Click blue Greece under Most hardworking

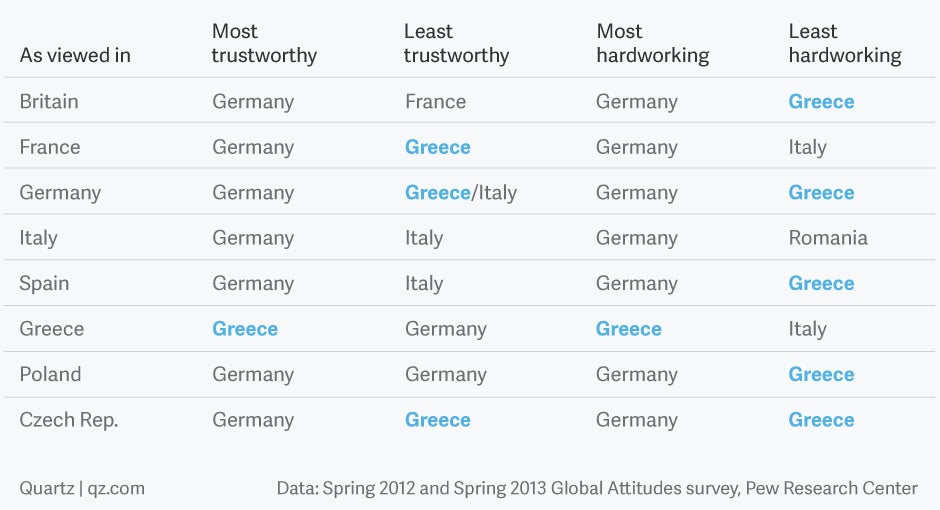point(629,328)
